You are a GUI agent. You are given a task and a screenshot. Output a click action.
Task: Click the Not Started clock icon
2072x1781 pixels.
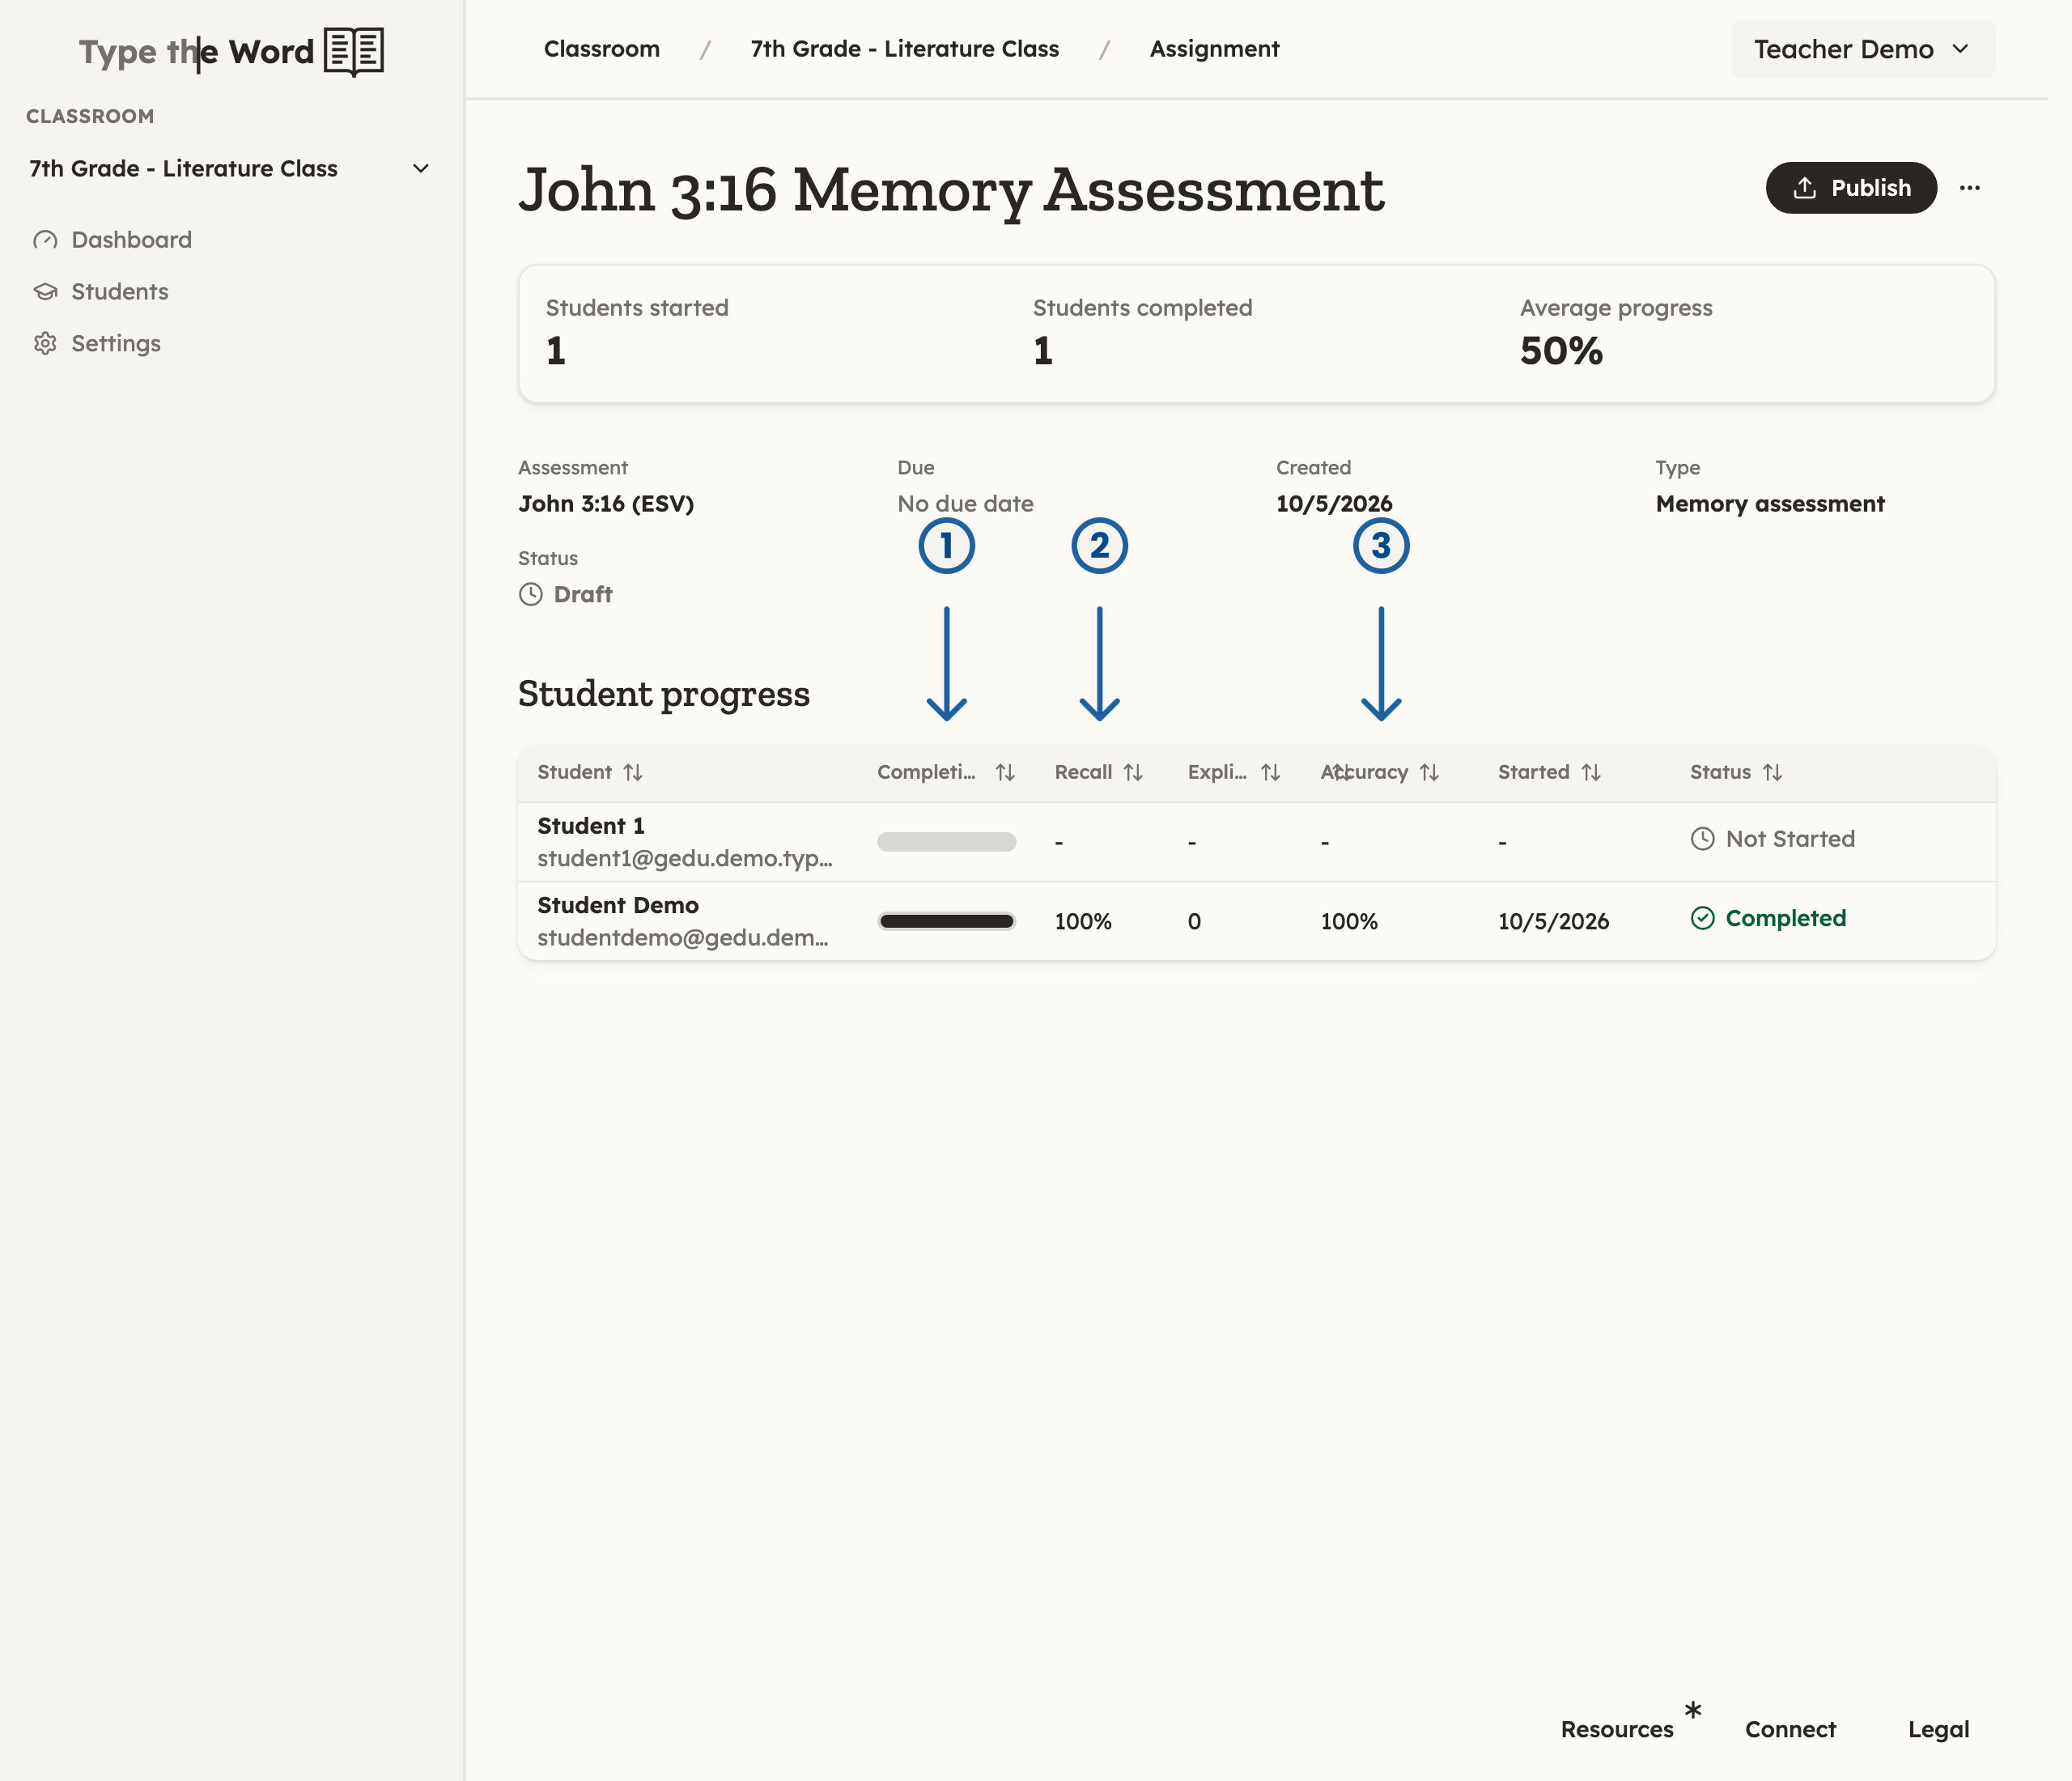1703,839
